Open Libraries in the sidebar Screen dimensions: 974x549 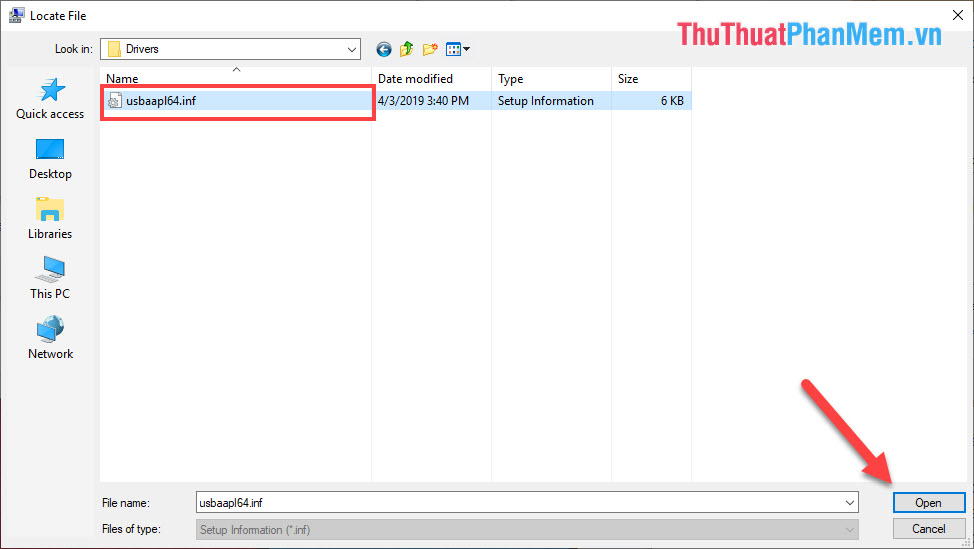coord(50,219)
